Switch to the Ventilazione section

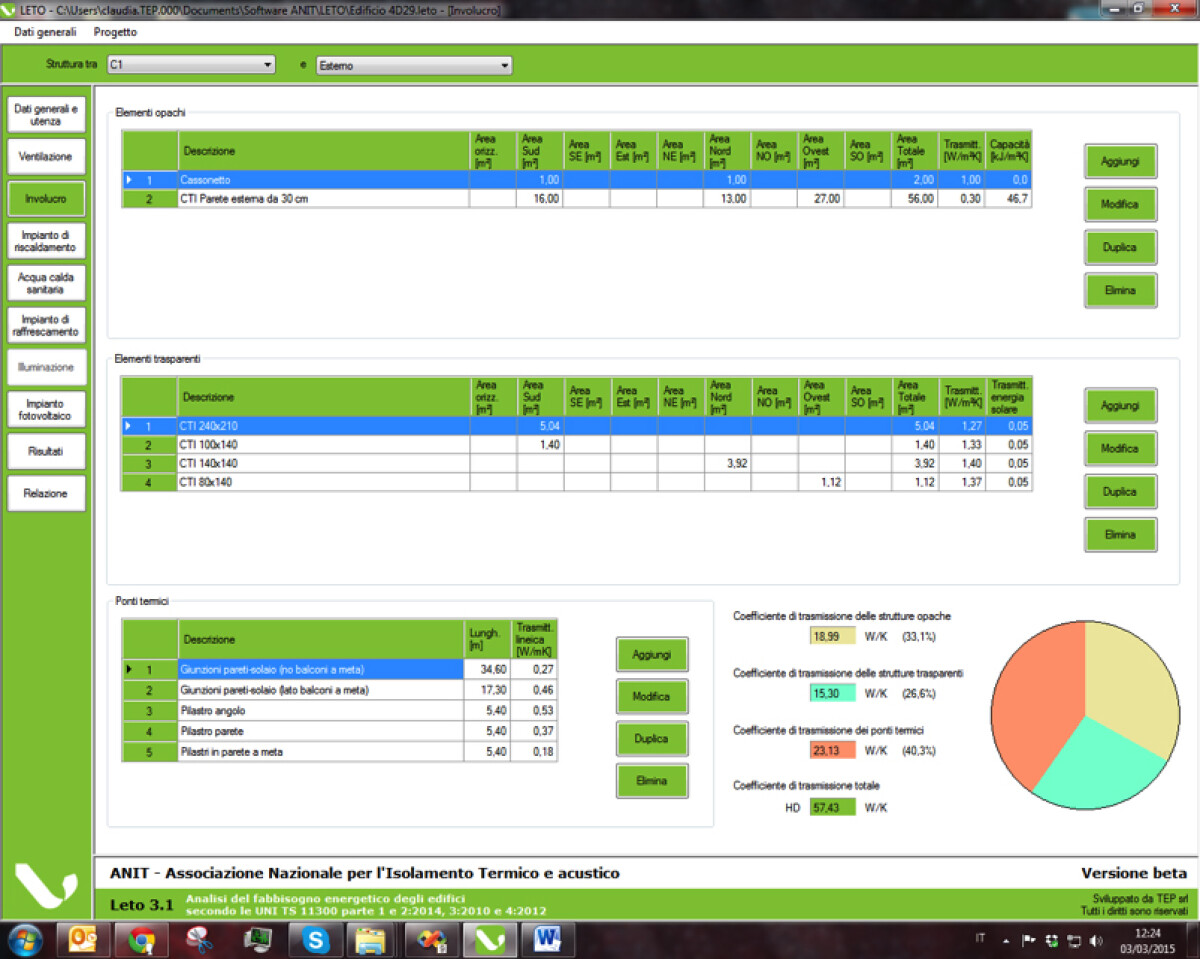[46, 157]
